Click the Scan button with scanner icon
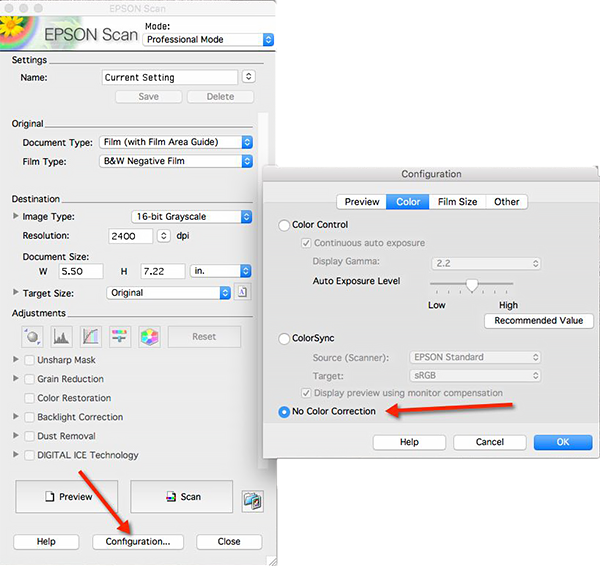This screenshot has height=566, width=600. [181, 497]
